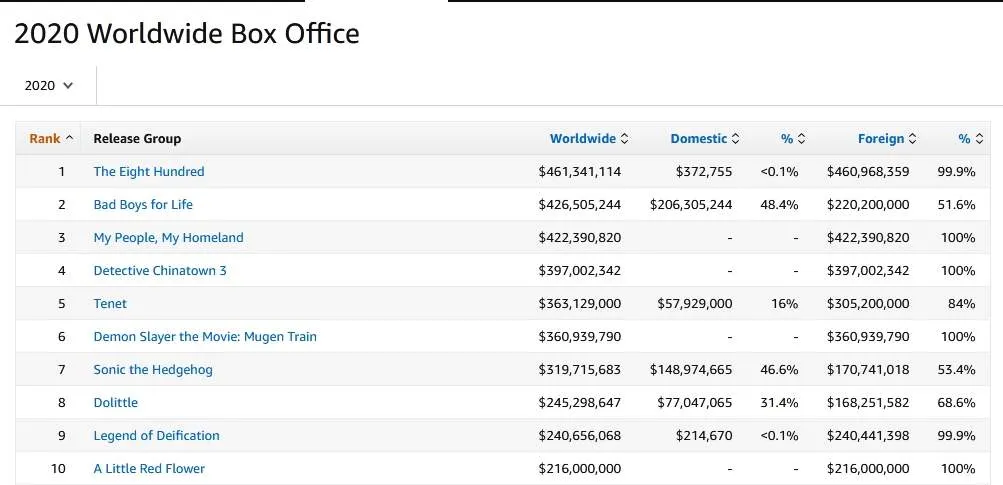1003x485 pixels.
Task: Sort by foreign percentage column
Action: tap(969, 139)
